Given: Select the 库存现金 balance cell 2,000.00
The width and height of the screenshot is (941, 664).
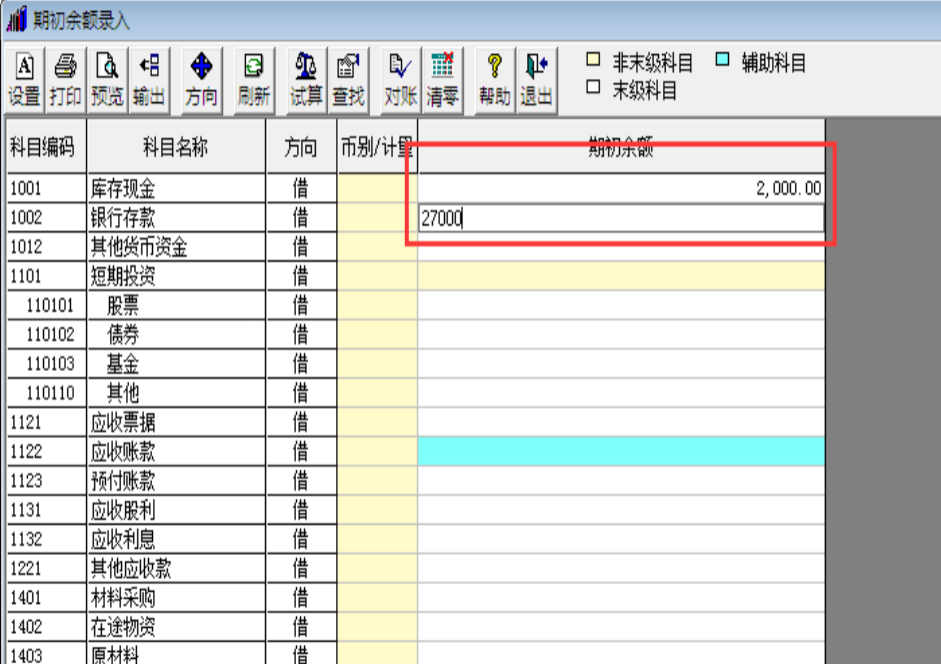Looking at the screenshot, I should pos(621,189).
